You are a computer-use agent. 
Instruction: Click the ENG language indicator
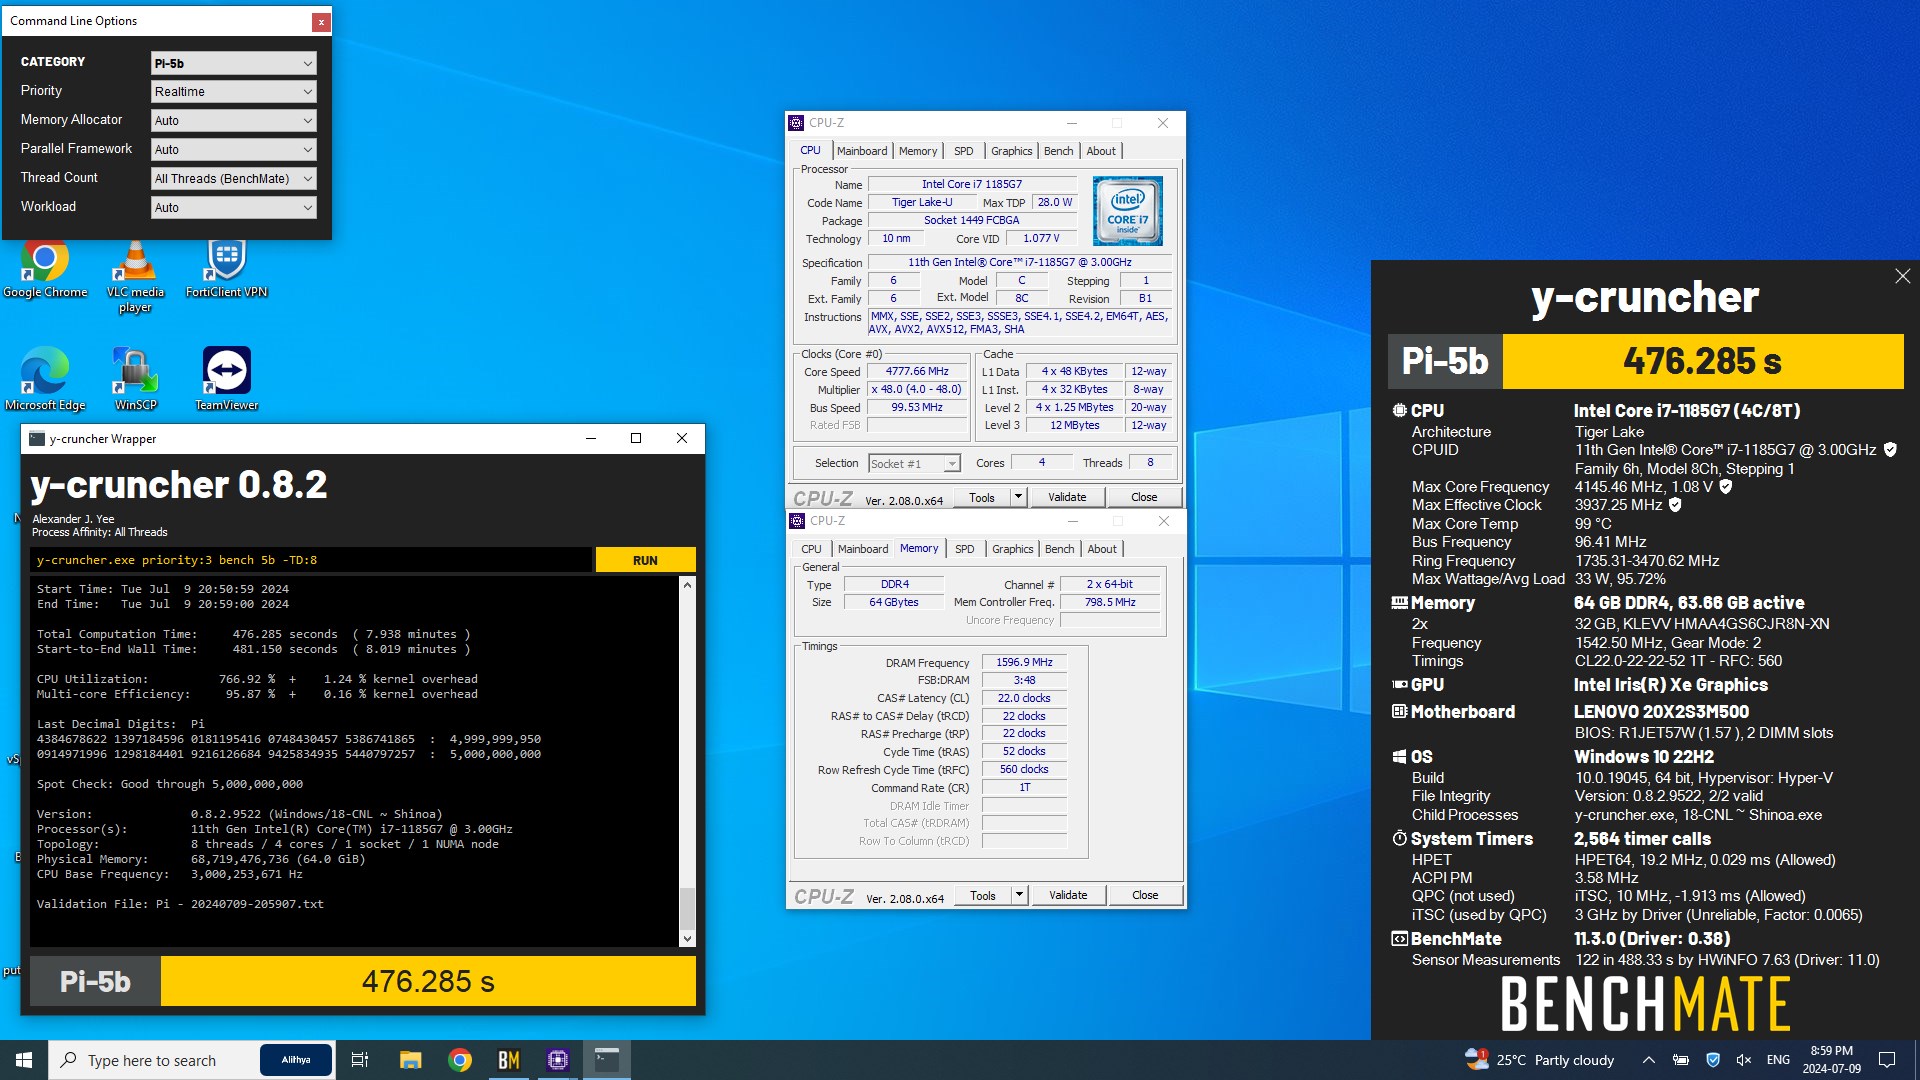point(1778,1060)
